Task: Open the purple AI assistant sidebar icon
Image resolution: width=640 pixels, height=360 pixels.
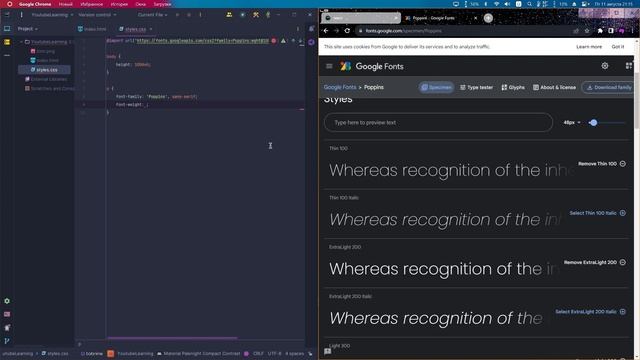Action: point(311,42)
